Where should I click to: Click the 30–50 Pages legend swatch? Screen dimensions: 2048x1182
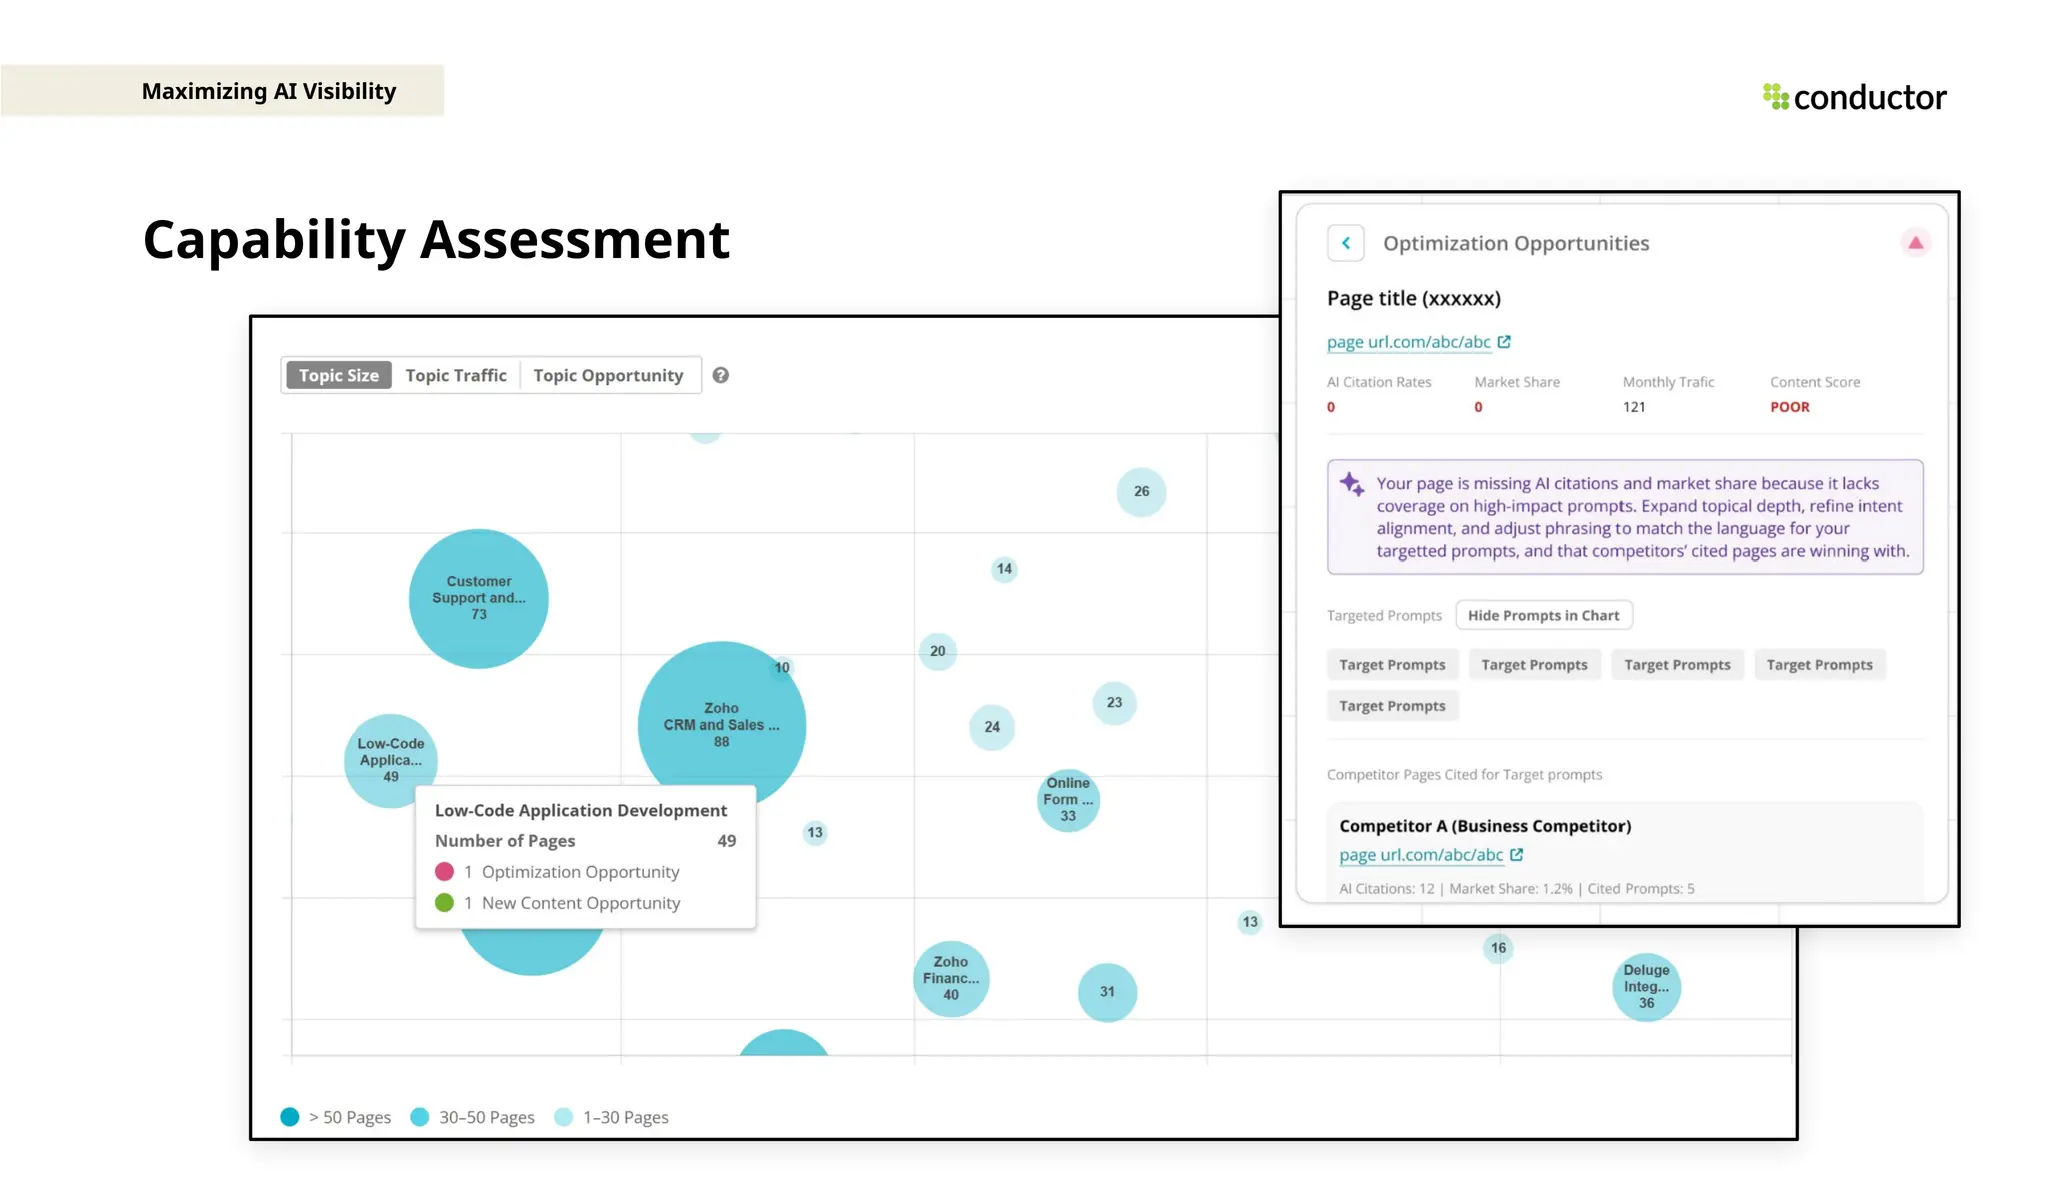420,1117
